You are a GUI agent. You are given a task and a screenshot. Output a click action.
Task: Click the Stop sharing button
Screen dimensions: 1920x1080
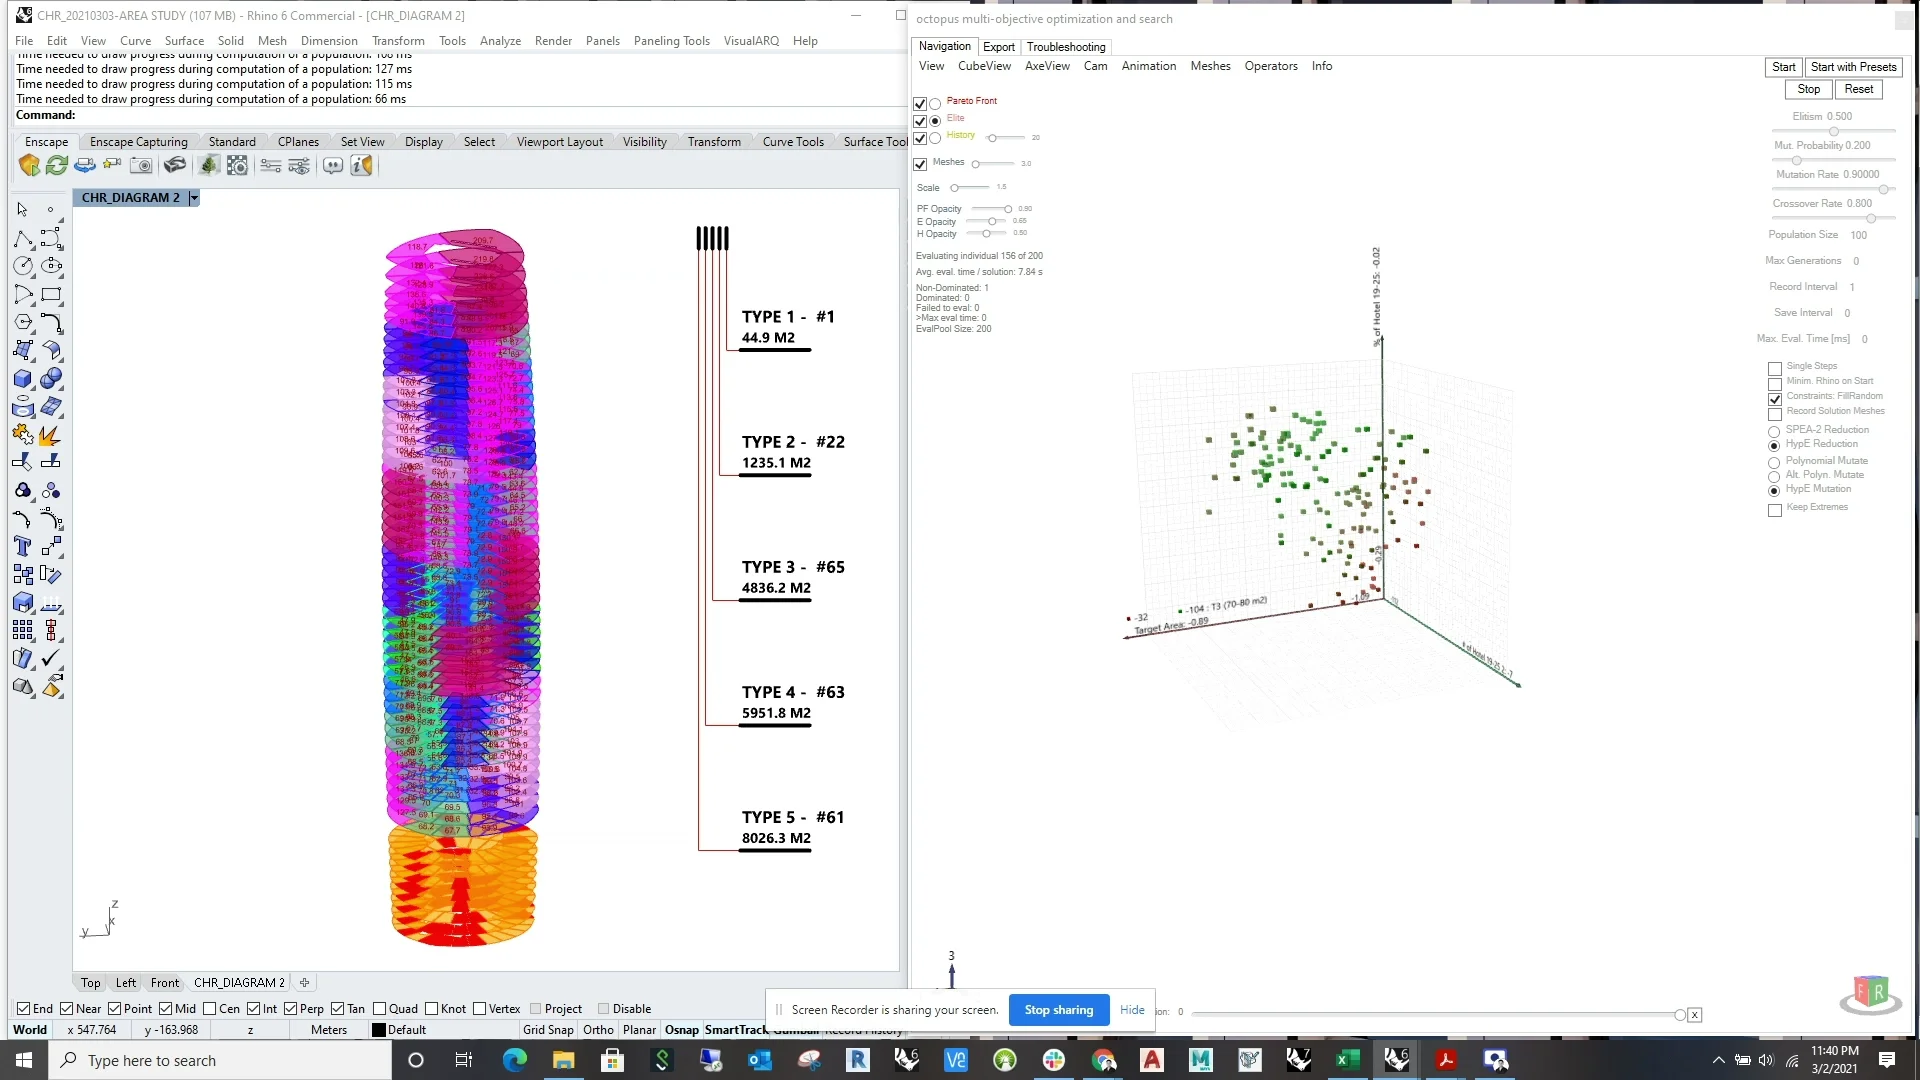pyautogui.click(x=1059, y=1010)
